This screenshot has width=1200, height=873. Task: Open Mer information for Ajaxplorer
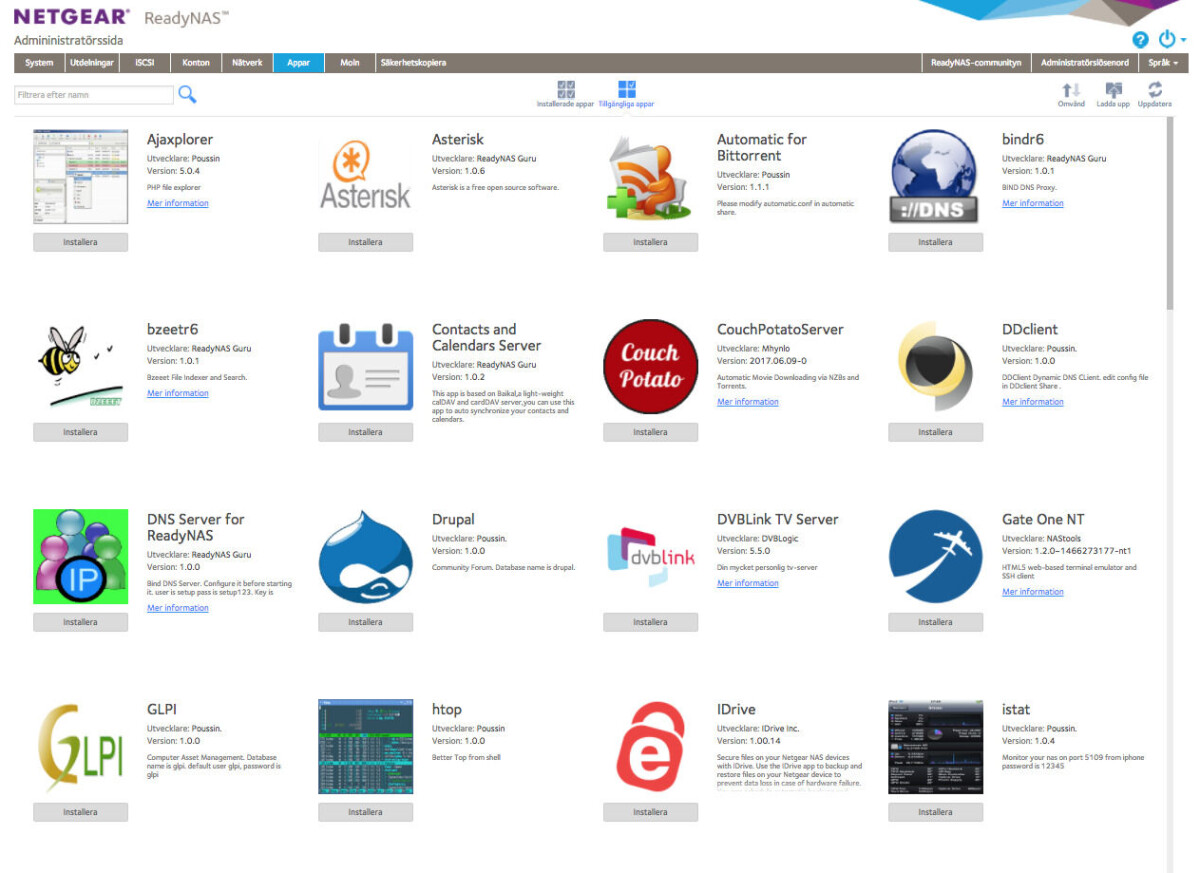point(178,203)
